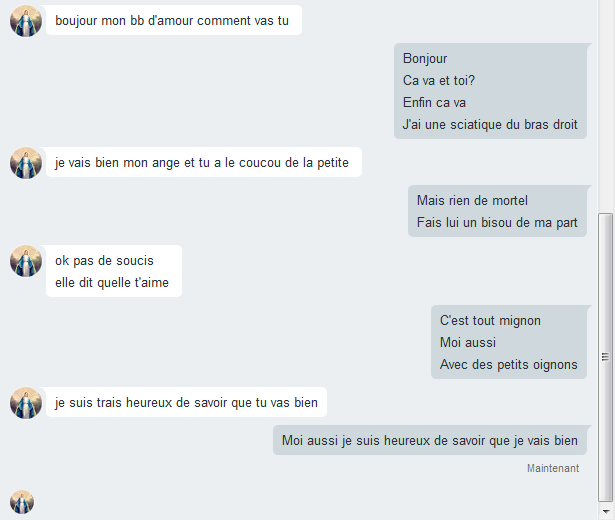
Task: Click the small avatar at the bottom left
Action: point(22,502)
